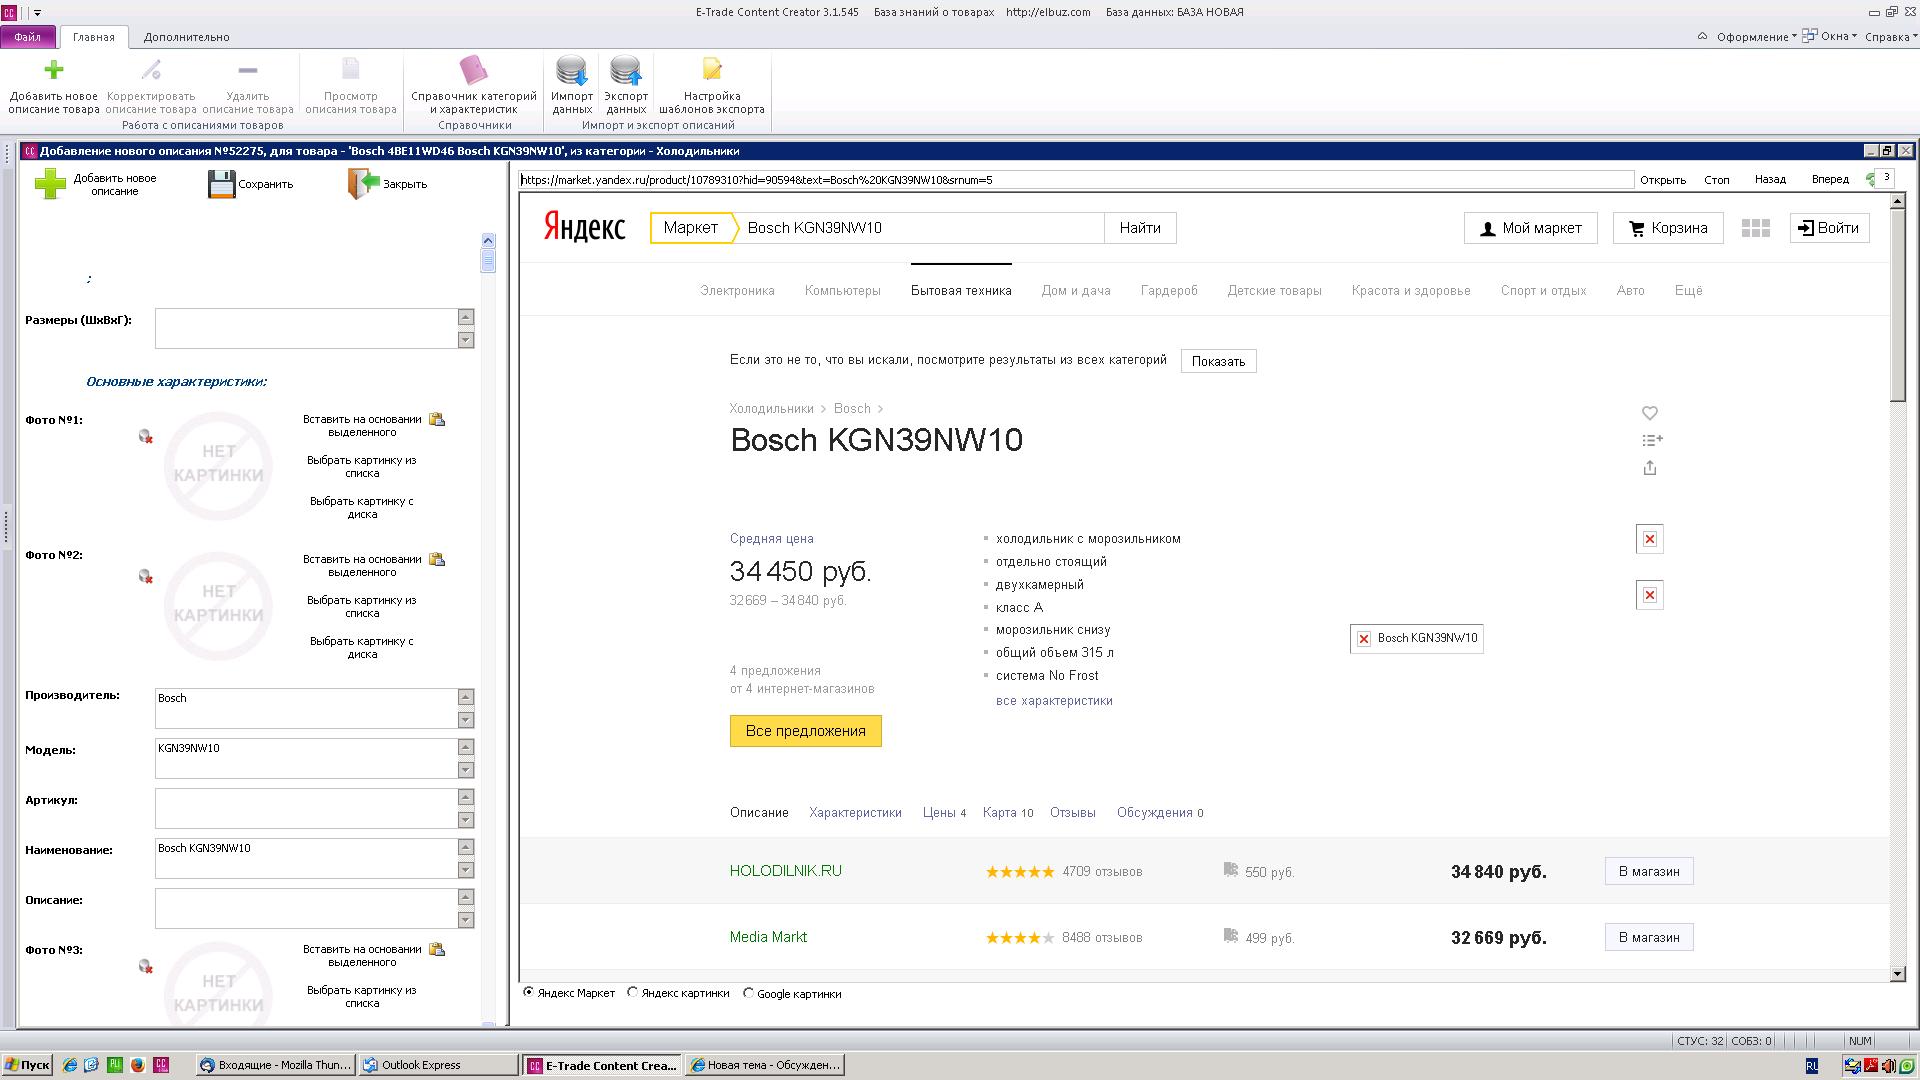Remove Photo №1 image icon
Viewport: 1920px width, 1080px height.
(x=146, y=437)
